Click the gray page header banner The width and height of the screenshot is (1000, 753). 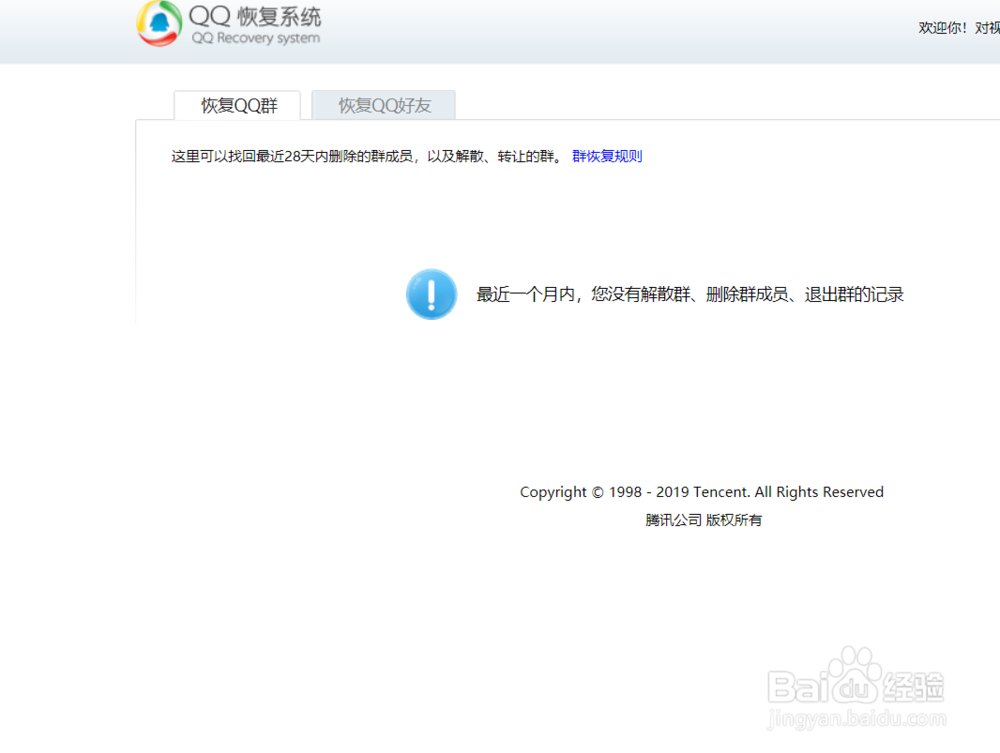click(600, 30)
